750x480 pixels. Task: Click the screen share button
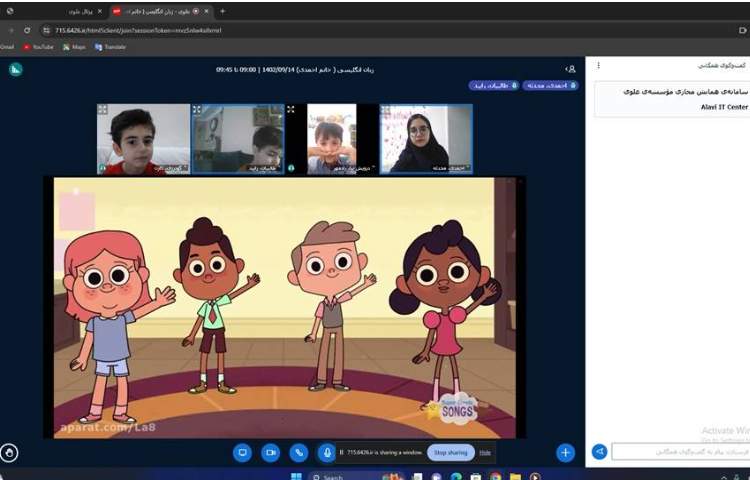coord(242,452)
